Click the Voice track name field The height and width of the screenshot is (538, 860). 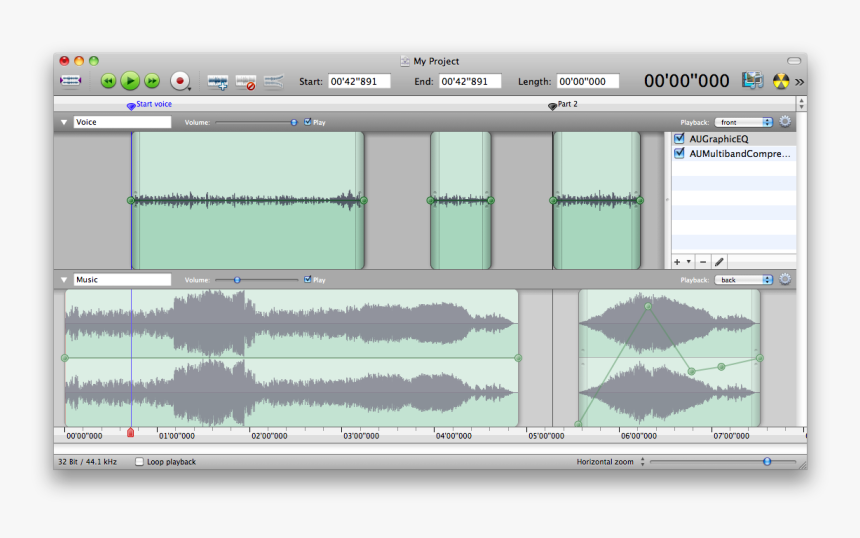[x=122, y=122]
